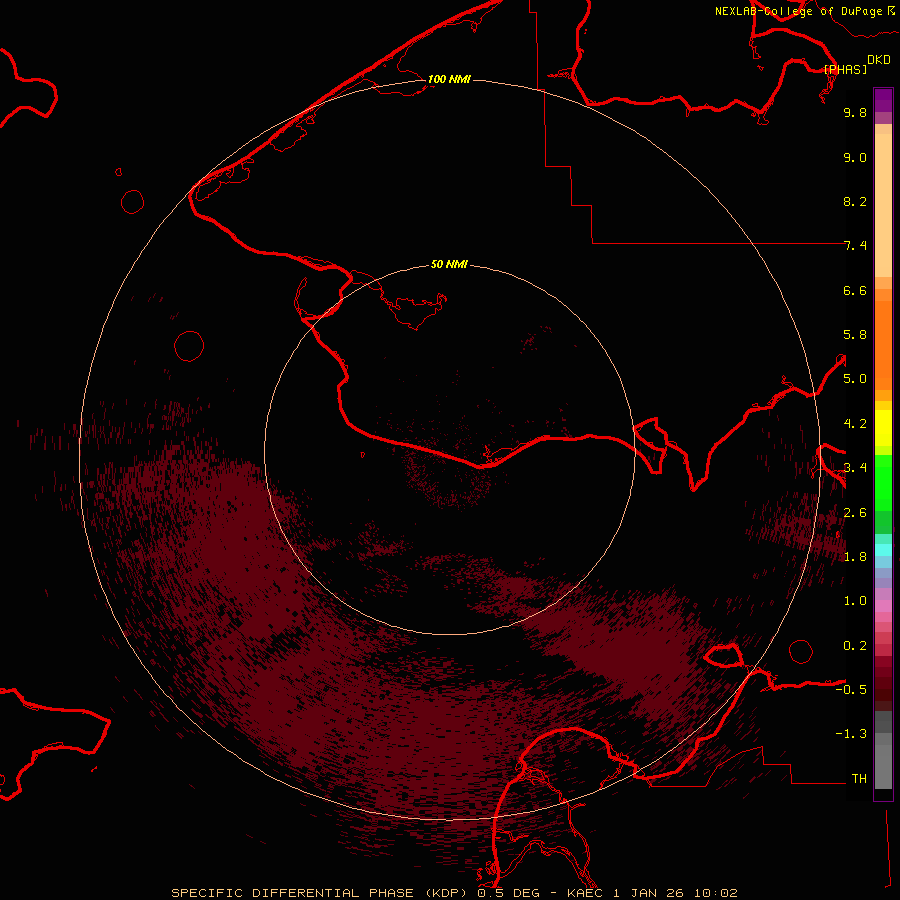The height and width of the screenshot is (900, 900).
Task: Click the 5.0 value on the color scale
Action: click(x=855, y=379)
